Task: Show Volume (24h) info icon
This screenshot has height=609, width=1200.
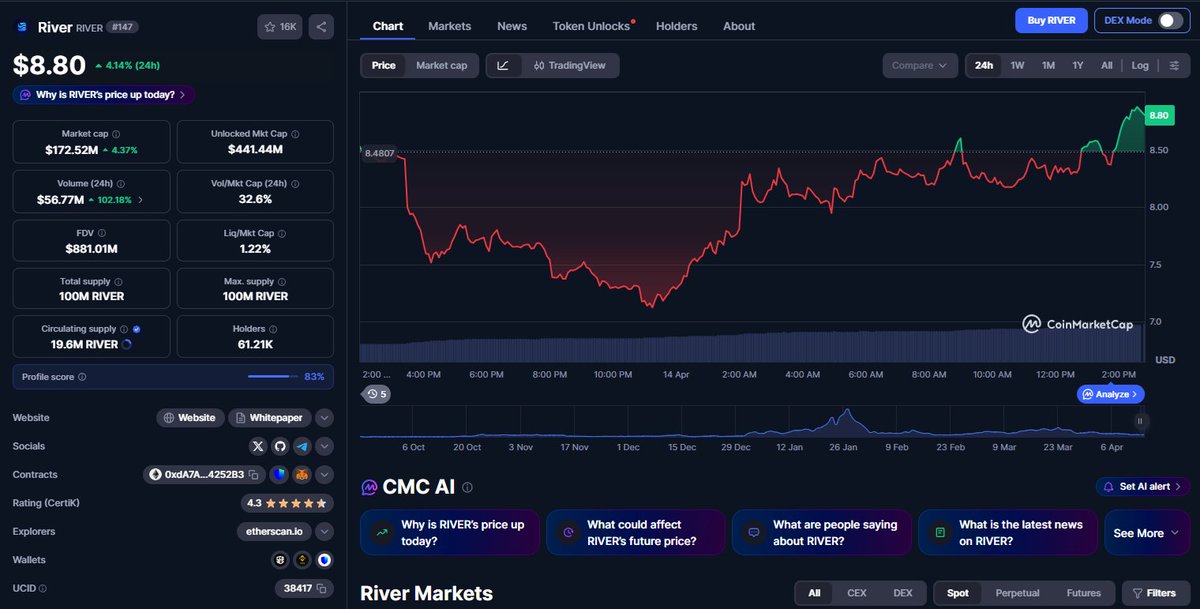Action: (121, 183)
